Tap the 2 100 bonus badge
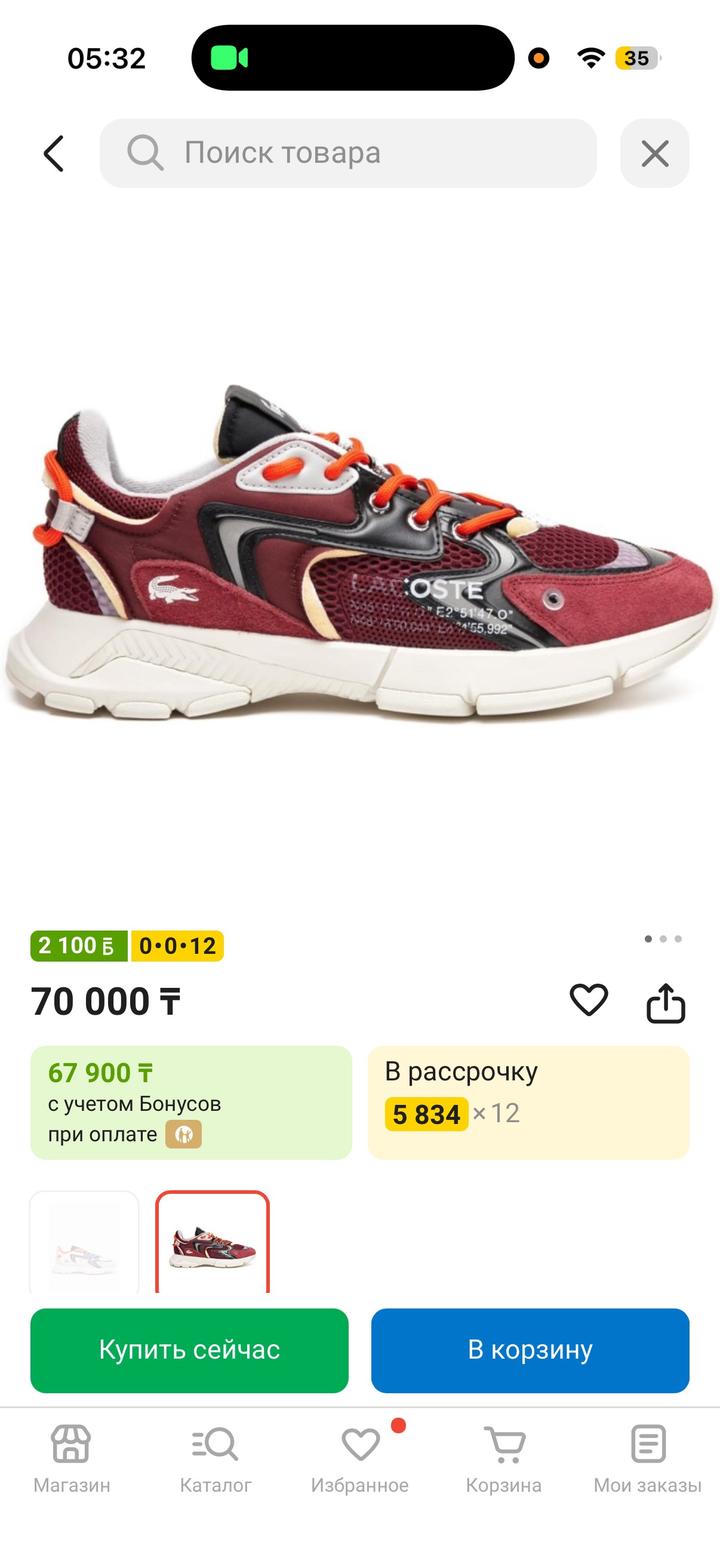 coord(79,946)
